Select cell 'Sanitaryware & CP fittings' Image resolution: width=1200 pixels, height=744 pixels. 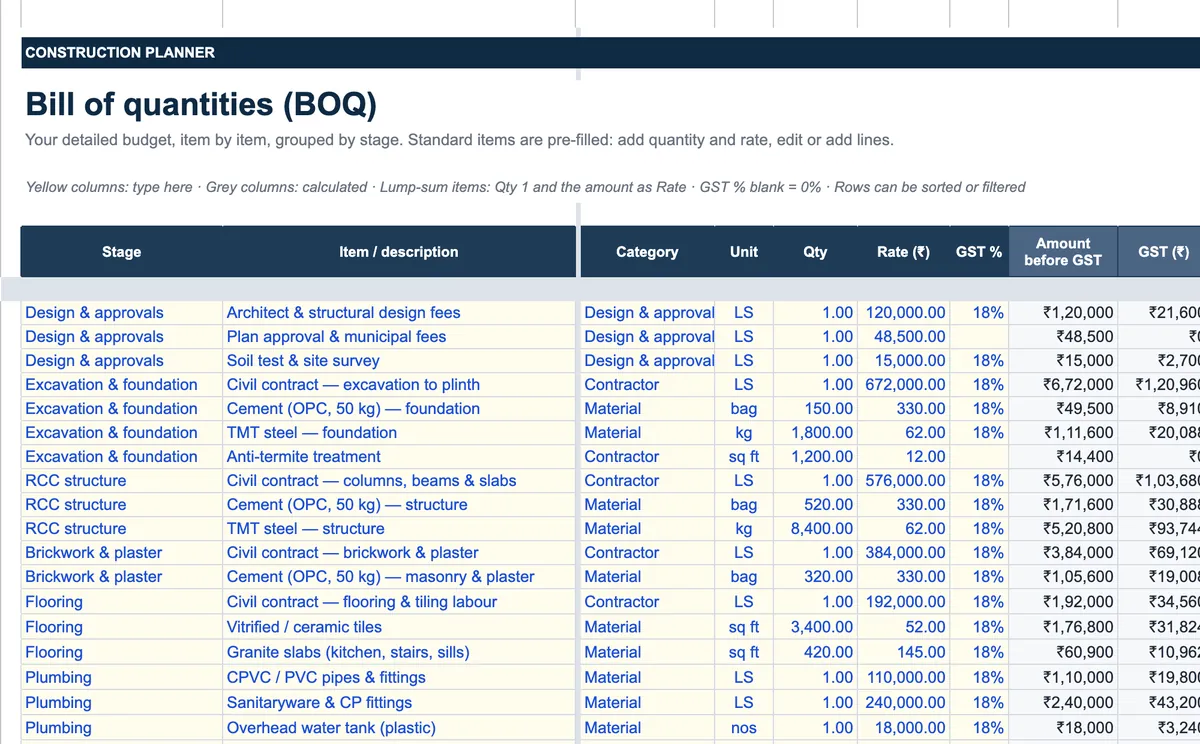(399, 703)
